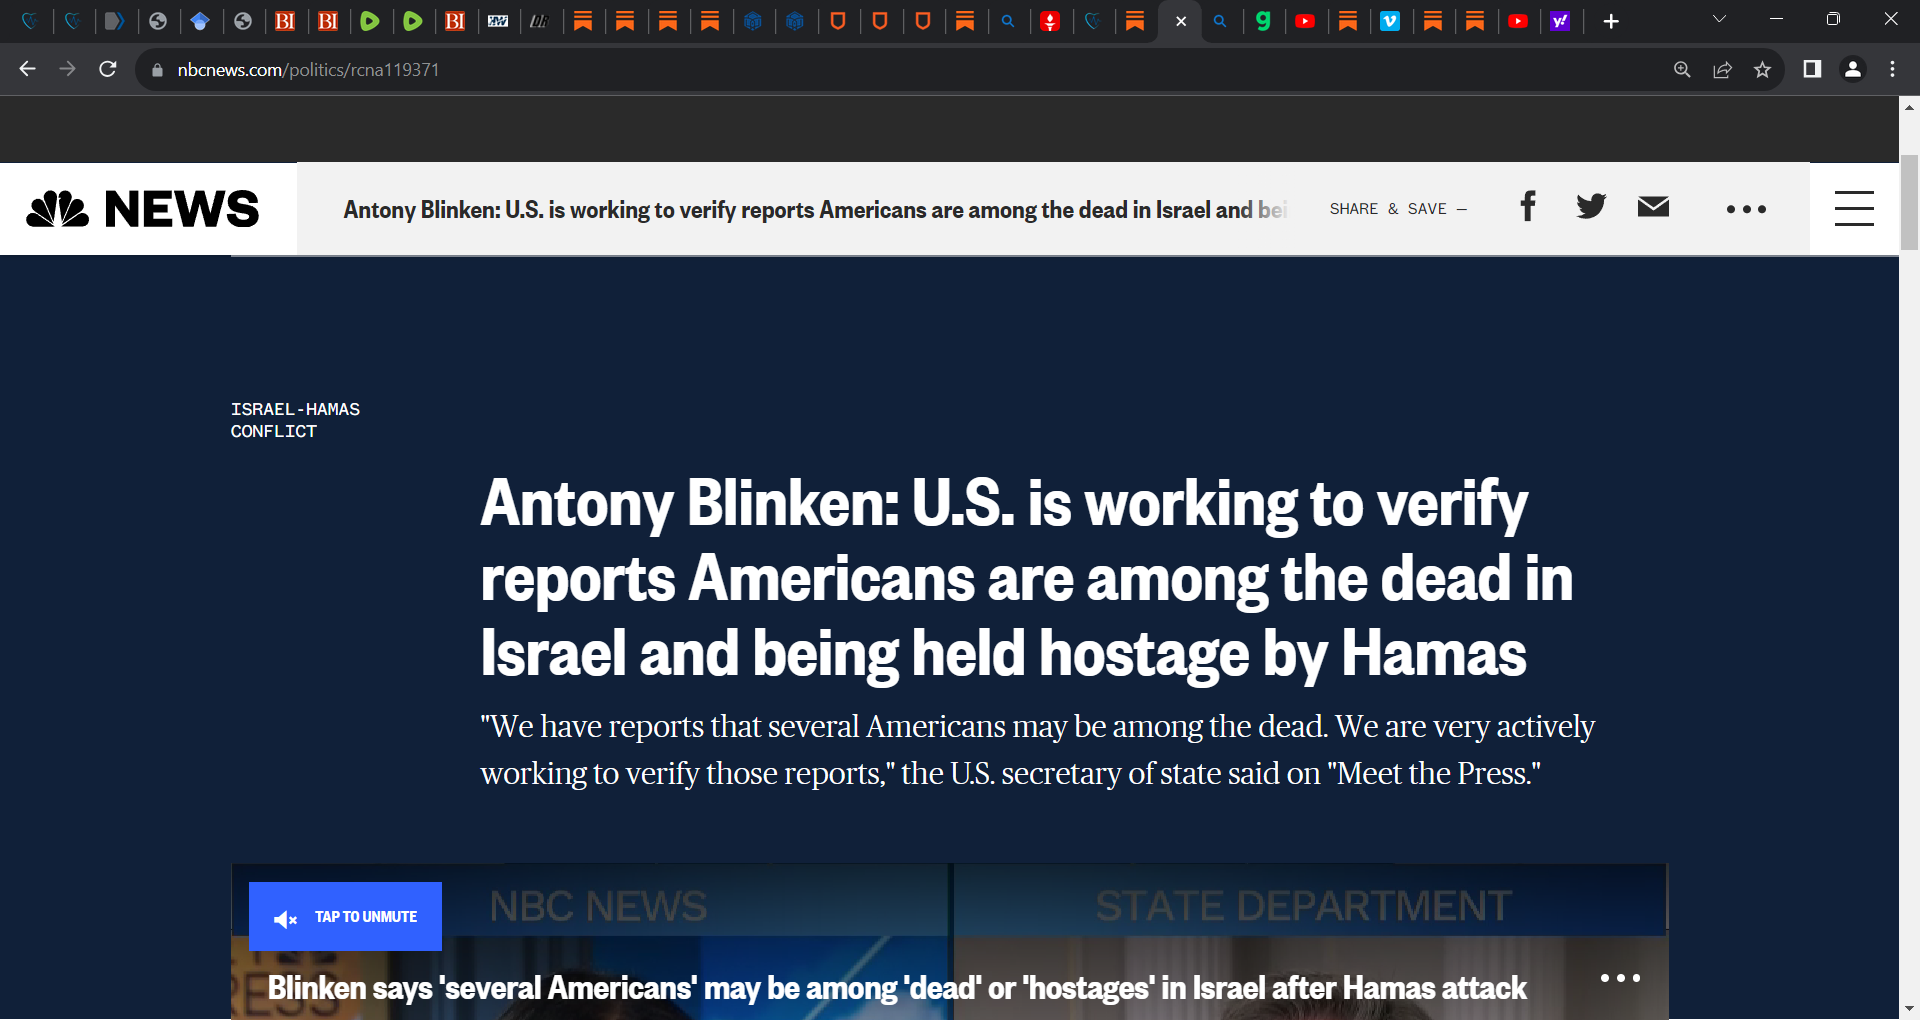Open the Chrome profile menu
Viewport: 1920px width, 1020px height.
[x=1852, y=69]
